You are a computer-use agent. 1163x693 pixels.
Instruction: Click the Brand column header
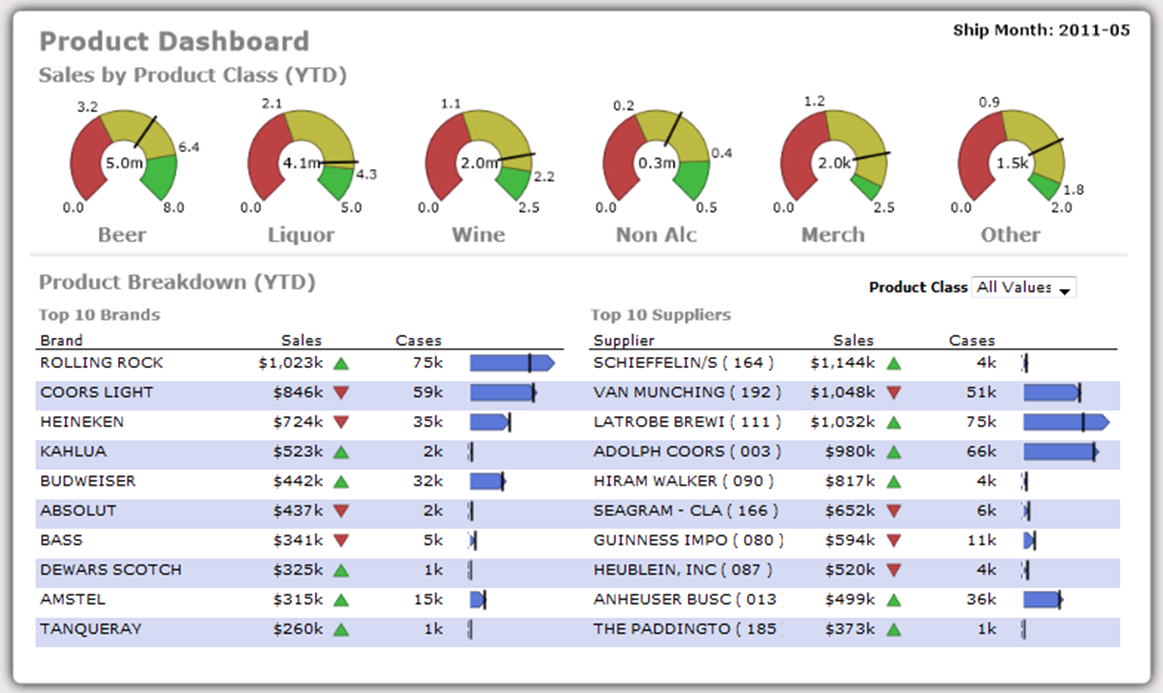[61, 340]
